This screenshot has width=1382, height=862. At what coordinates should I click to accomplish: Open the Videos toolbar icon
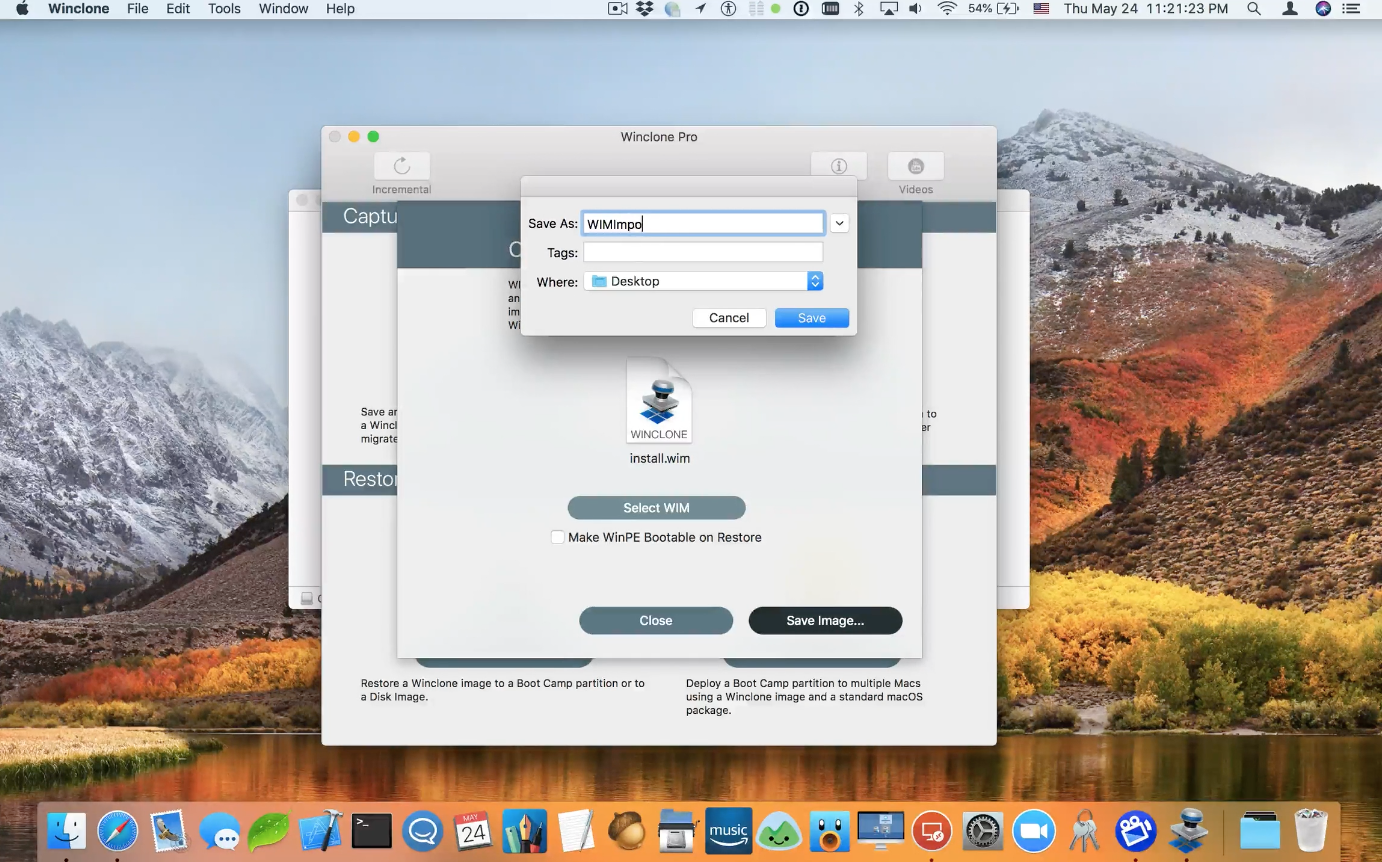tap(915, 166)
